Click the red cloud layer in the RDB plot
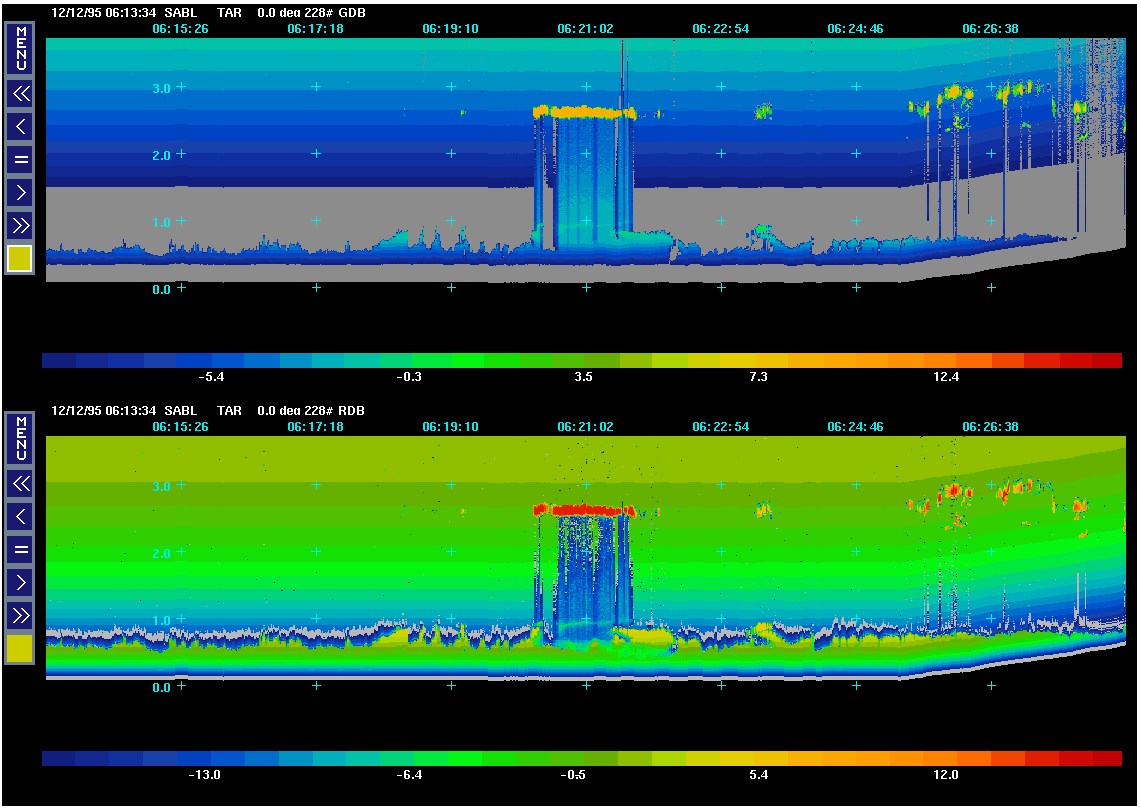The width and height of the screenshot is (1141, 810). click(585, 510)
